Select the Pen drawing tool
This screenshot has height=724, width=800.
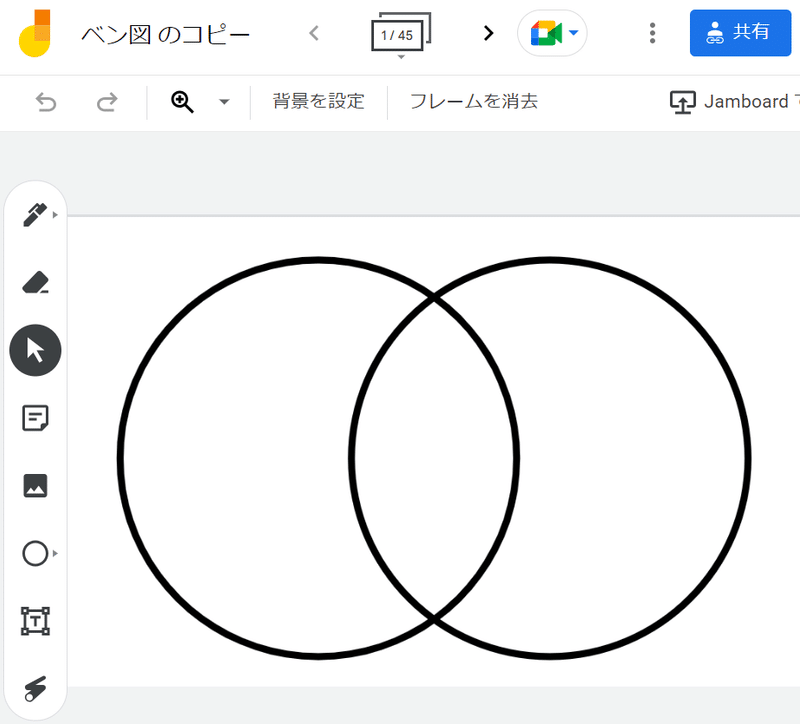(x=34, y=216)
